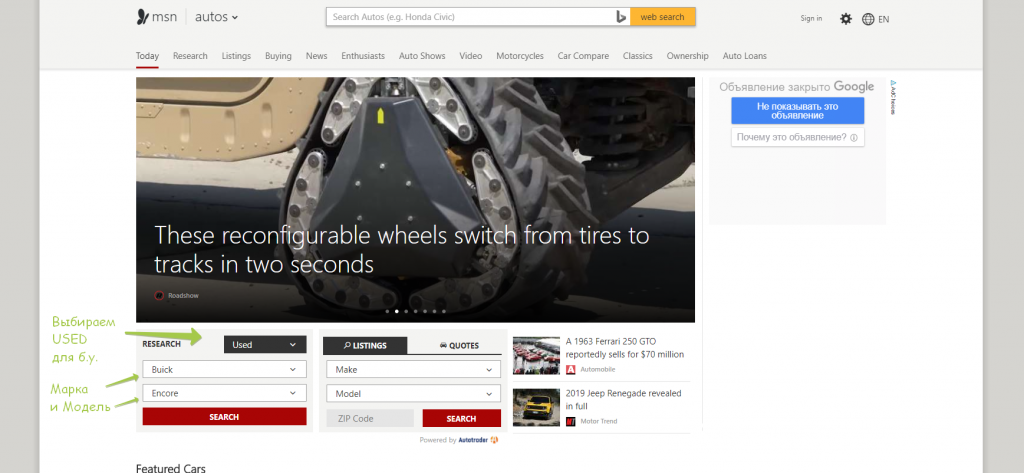The width and height of the screenshot is (1024, 473).
Task: Click the yellow Jeep Renegade thumbnail
Action: [x=536, y=408]
